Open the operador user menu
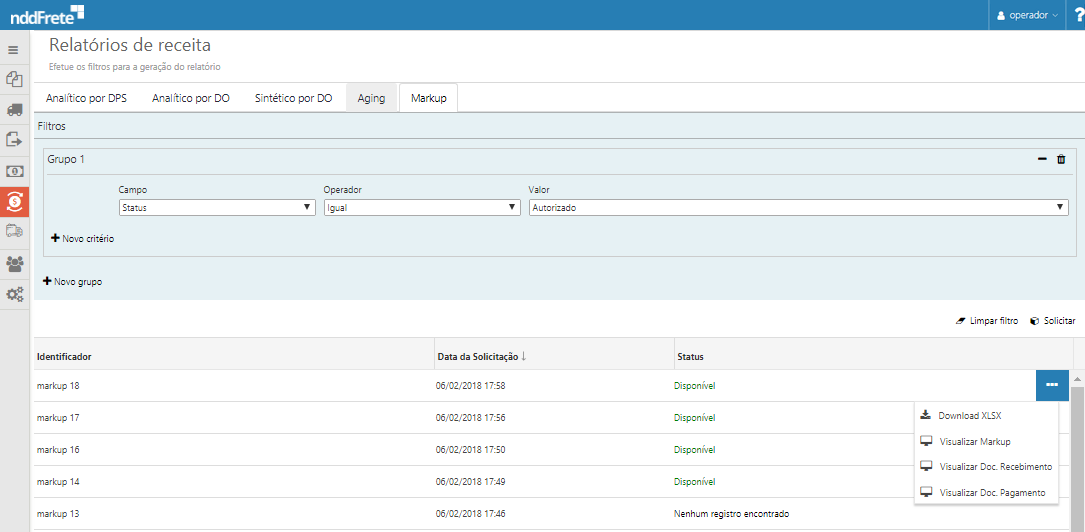 (x=1026, y=15)
